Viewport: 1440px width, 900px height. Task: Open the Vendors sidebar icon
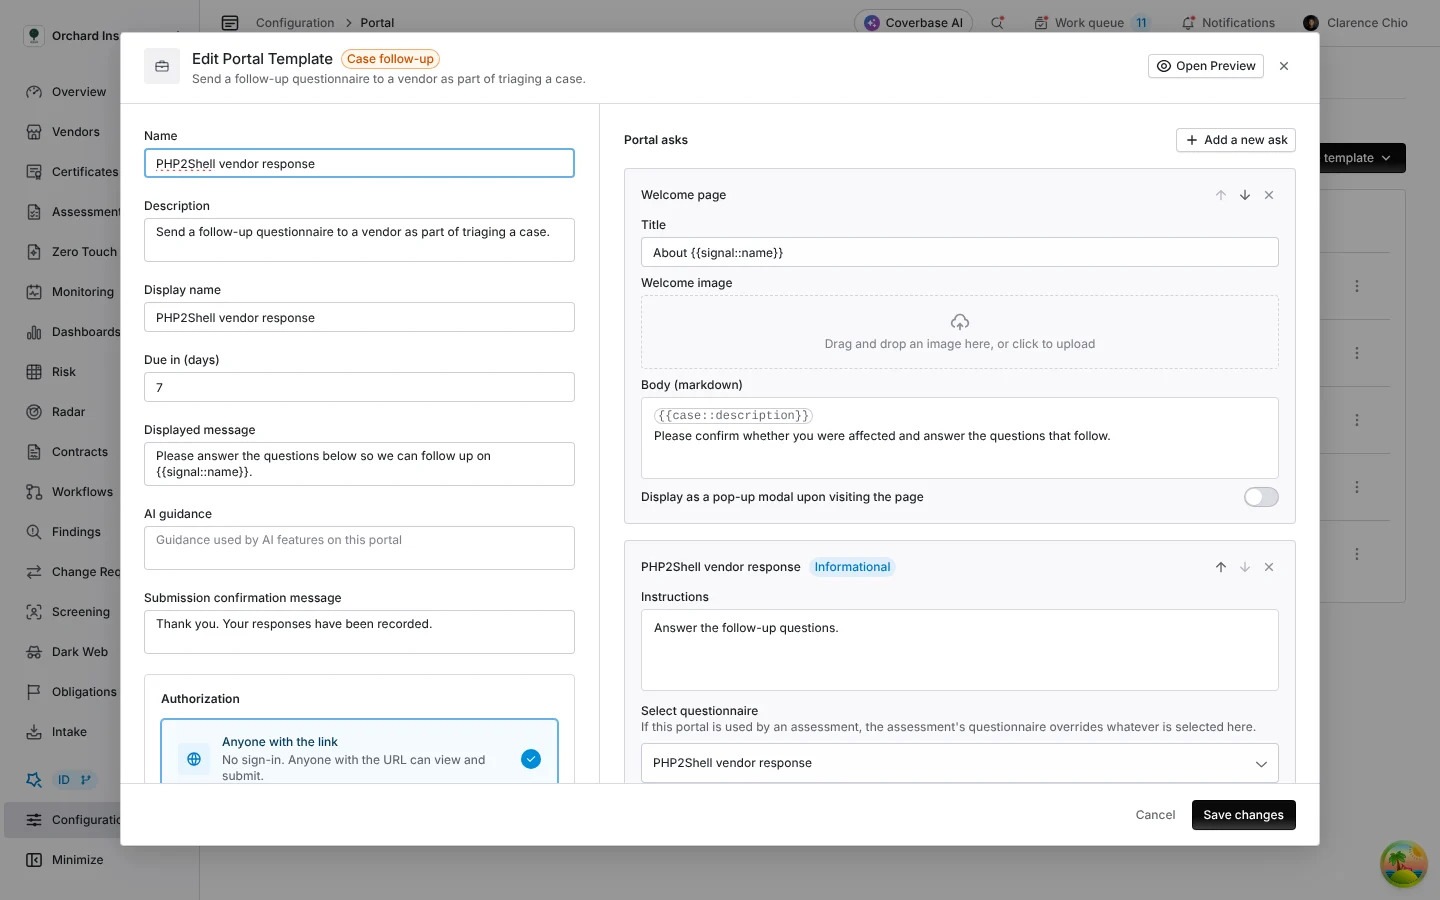click(x=34, y=132)
